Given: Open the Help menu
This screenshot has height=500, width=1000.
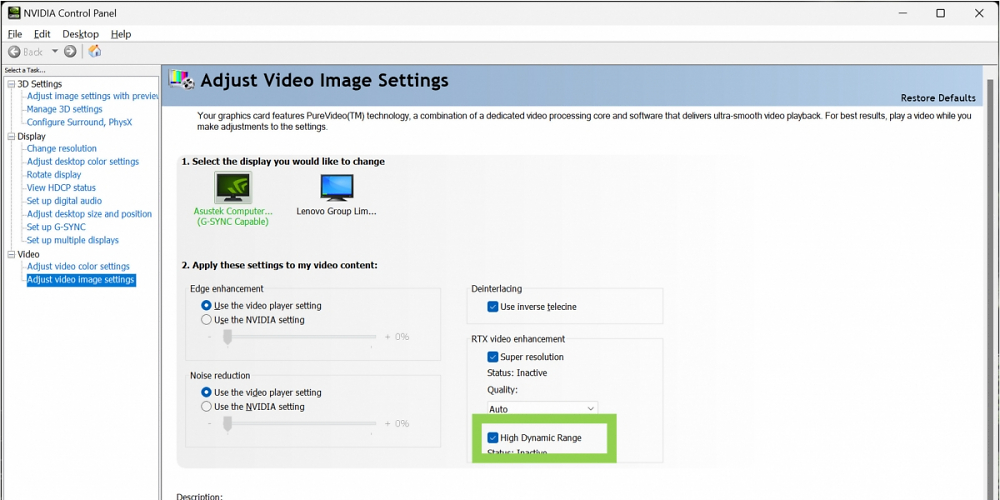Looking at the screenshot, I should pyautogui.click(x=121, y=34).
